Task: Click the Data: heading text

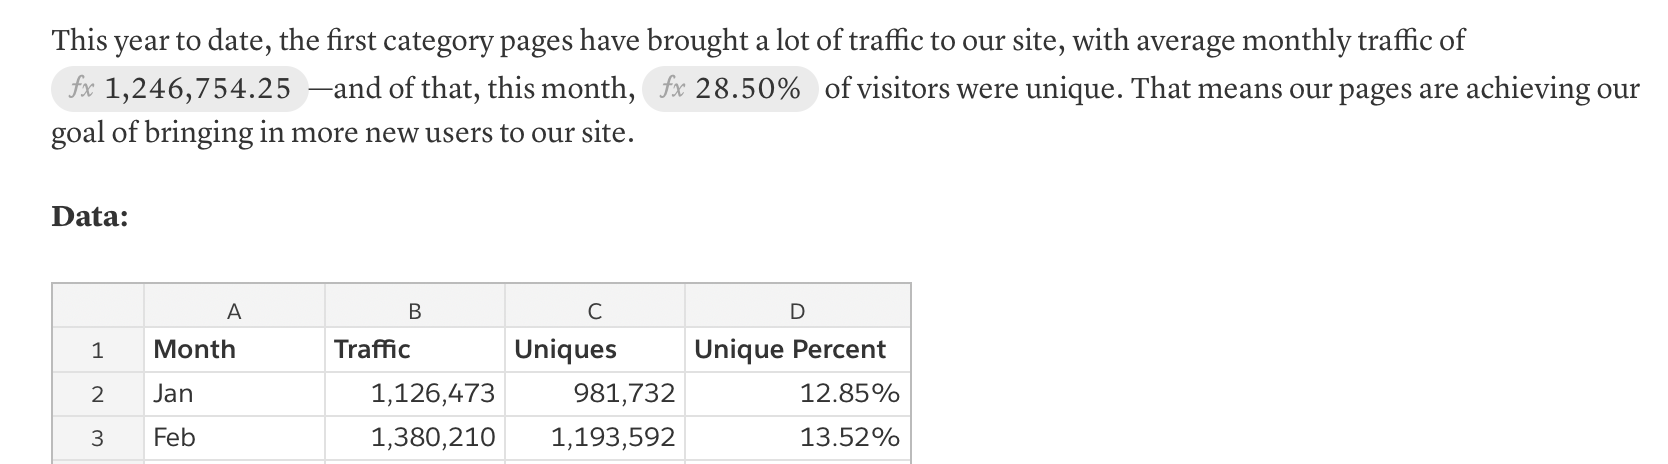Action: (x=90, y=217)
